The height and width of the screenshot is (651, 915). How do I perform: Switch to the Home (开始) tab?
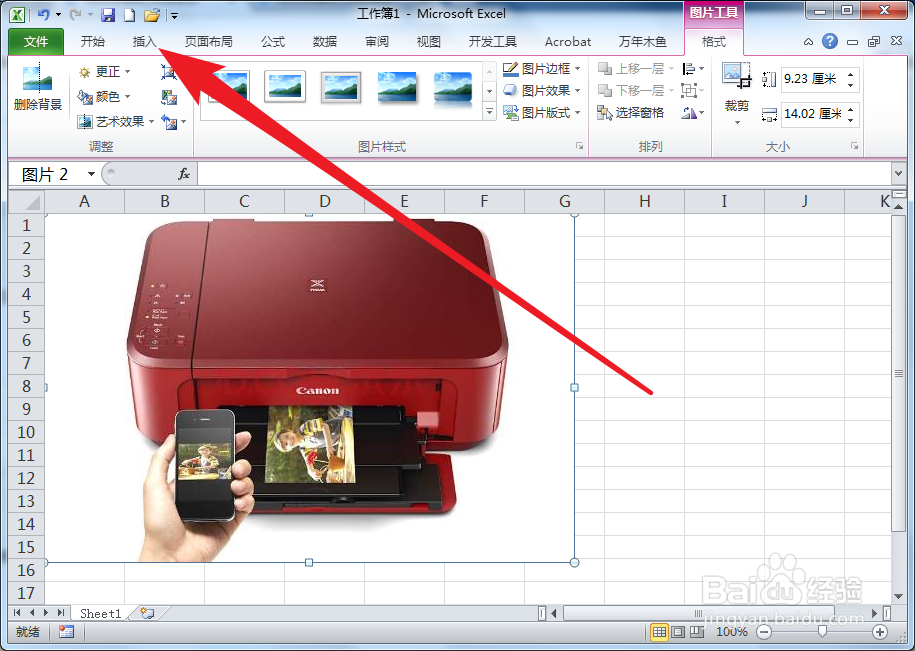(93, 41)
